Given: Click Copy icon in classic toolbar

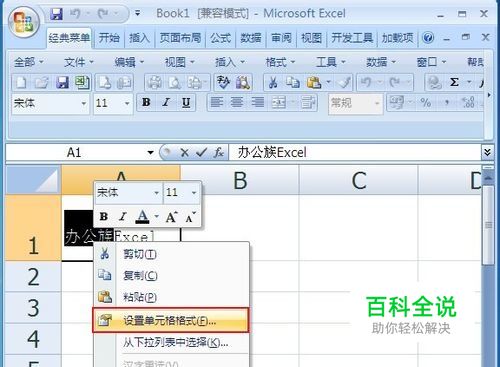Looking at the screenshot, I should click(293, 82).
